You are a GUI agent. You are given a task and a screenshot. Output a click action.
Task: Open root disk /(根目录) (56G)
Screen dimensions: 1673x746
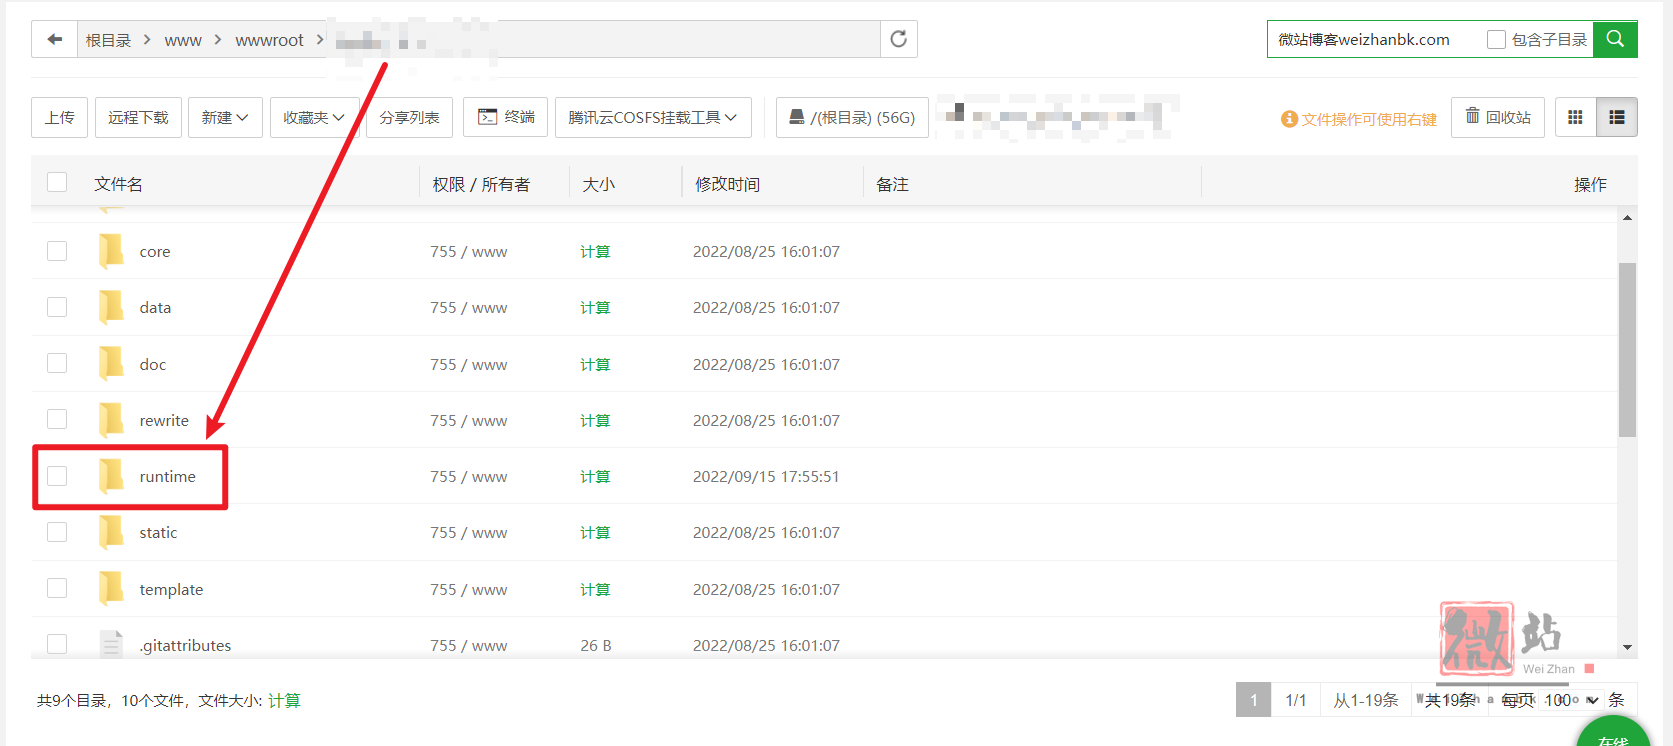(852, 117)
